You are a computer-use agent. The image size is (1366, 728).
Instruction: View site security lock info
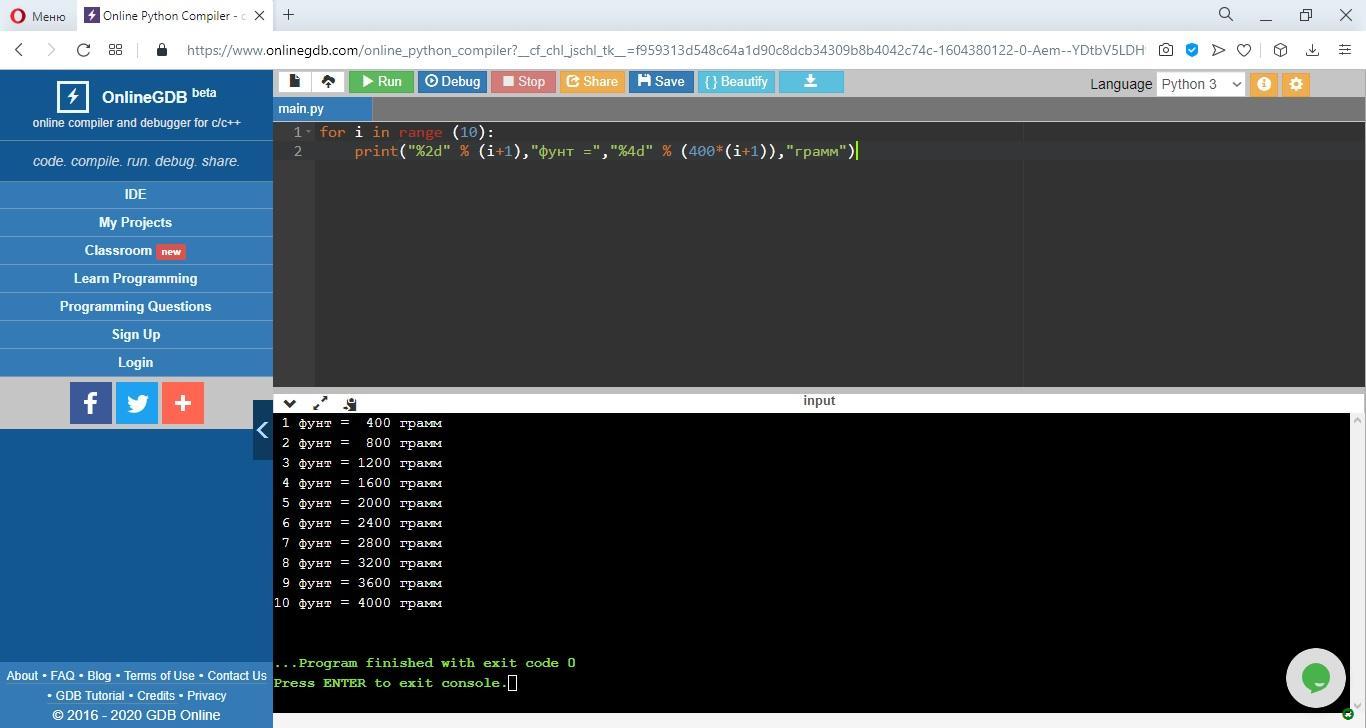click(x=162, y=50)
